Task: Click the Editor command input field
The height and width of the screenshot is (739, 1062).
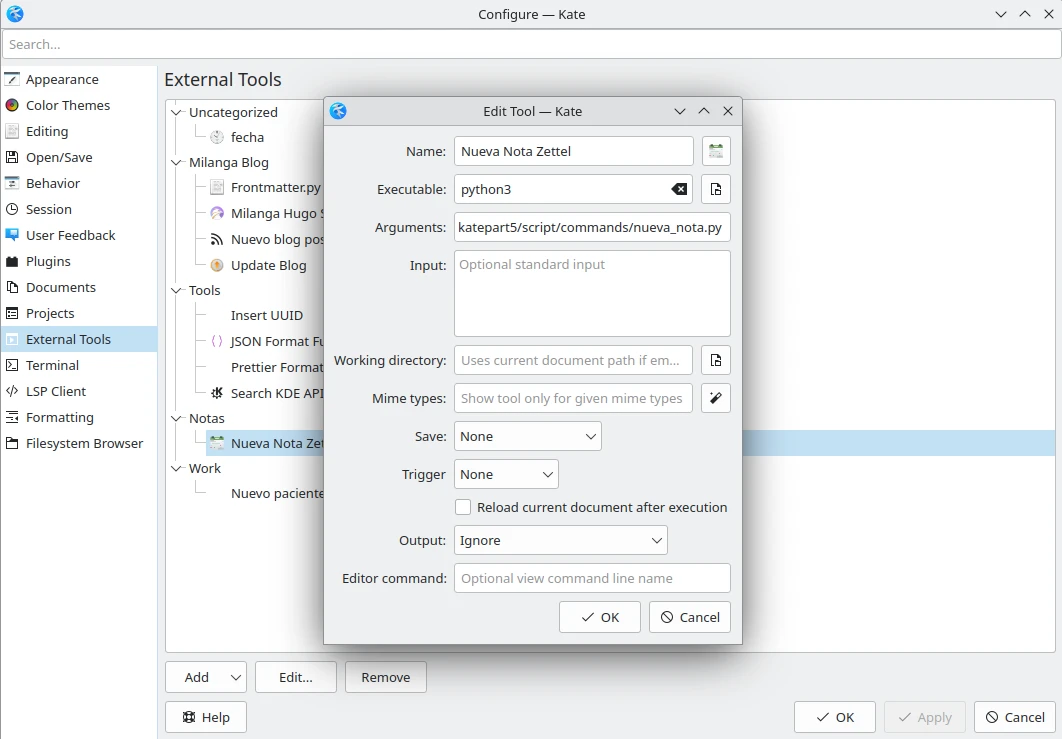Action: click(592, 578)
